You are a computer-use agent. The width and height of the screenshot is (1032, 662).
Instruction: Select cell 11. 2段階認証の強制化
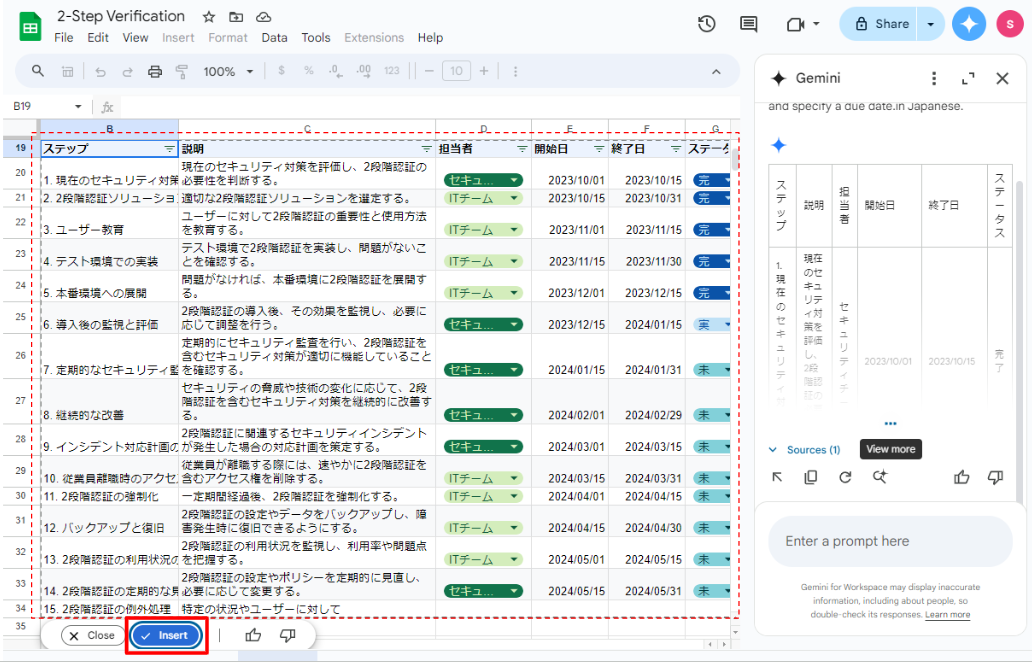coord(110,496)
